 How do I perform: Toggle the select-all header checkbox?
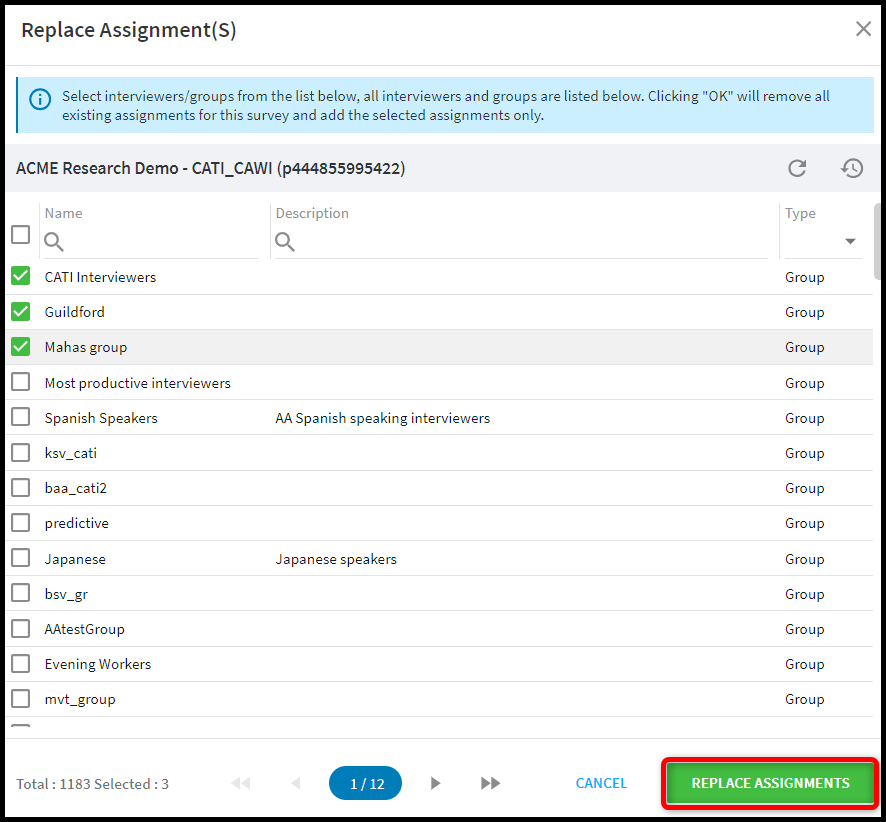pyautogui.click(x=21, y=234)
